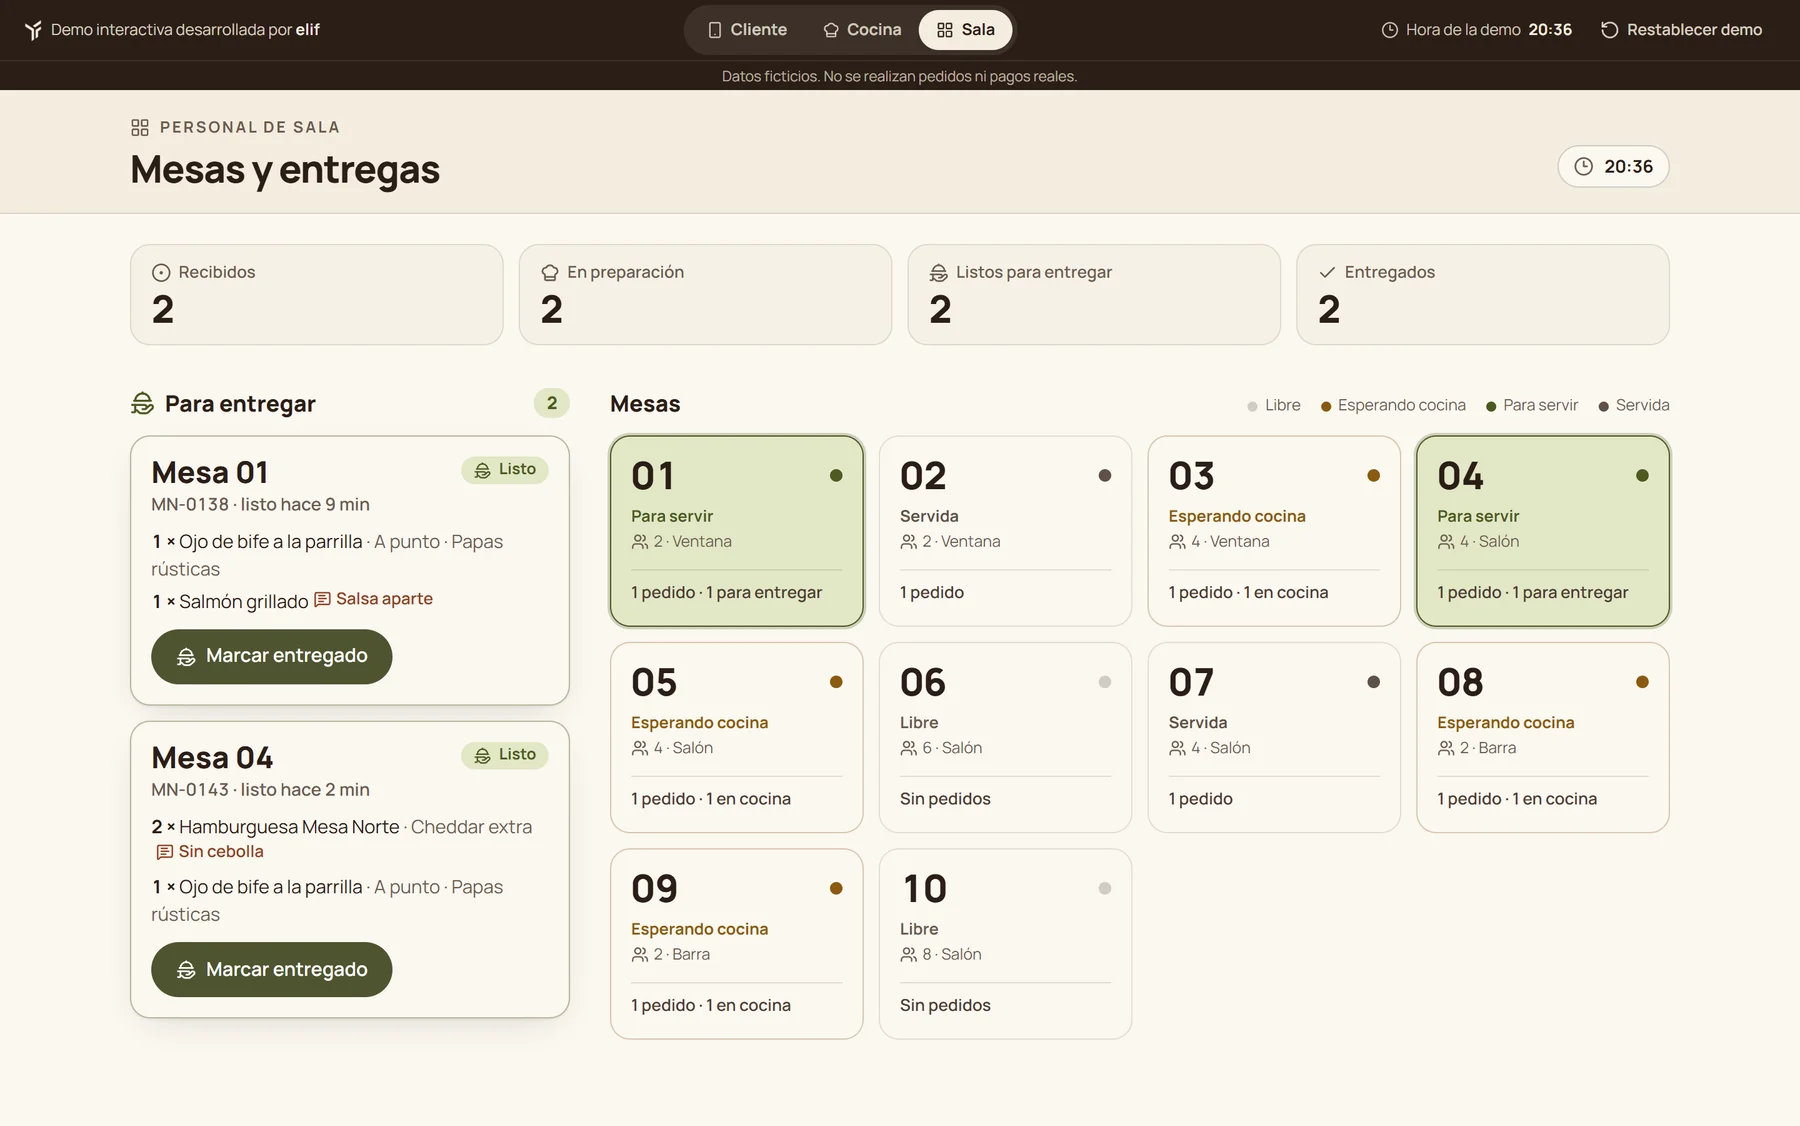Open table card 01
Viewport: 1800px width, 1126px height.
(737, 531)
